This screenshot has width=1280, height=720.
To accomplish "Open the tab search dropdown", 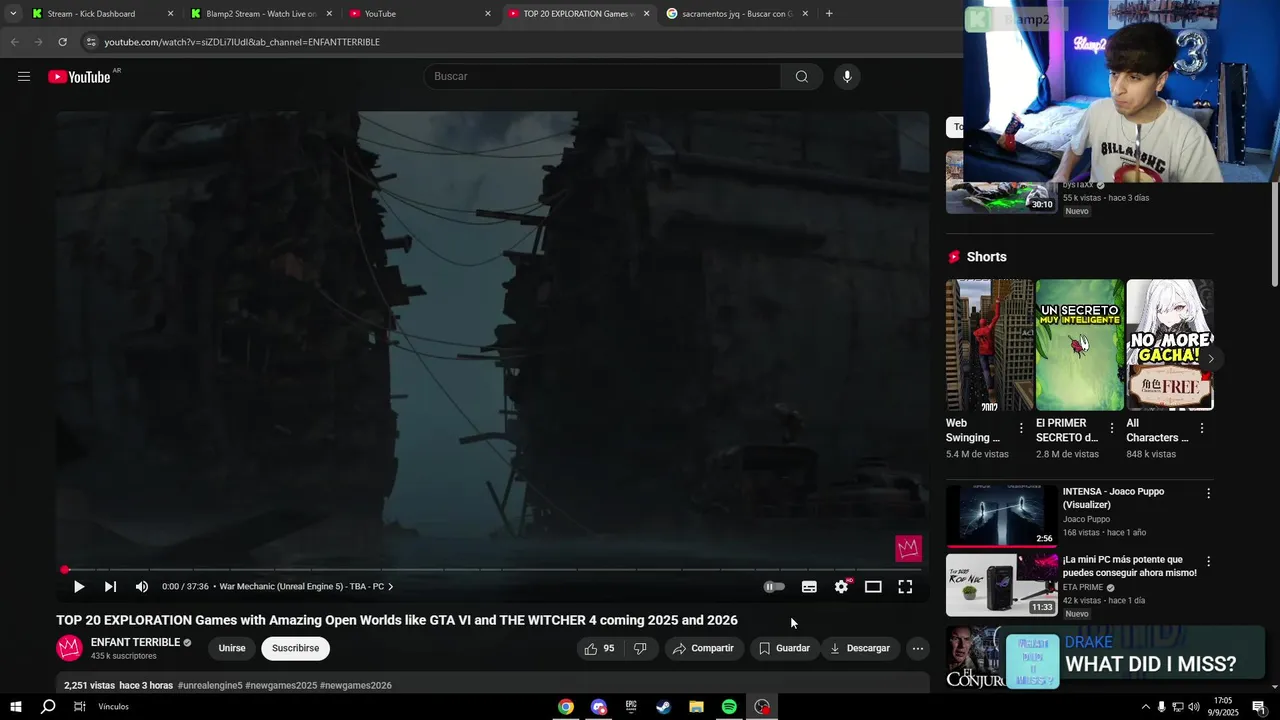I will [13, 14].
